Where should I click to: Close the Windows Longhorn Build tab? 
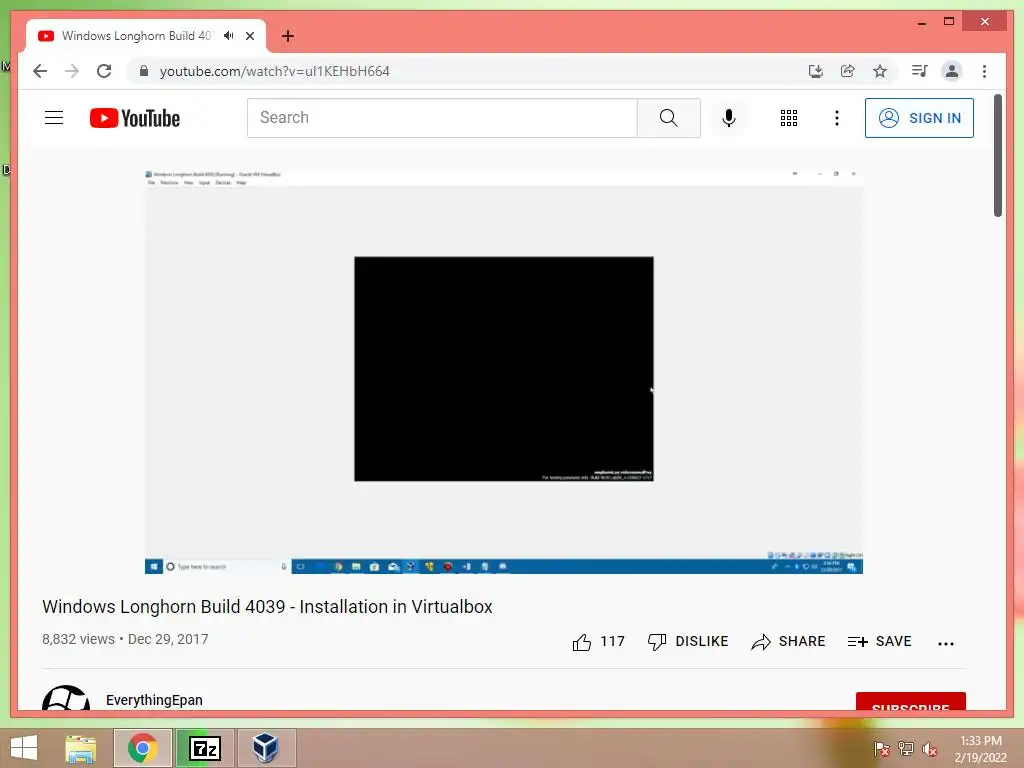click(250, 36)
